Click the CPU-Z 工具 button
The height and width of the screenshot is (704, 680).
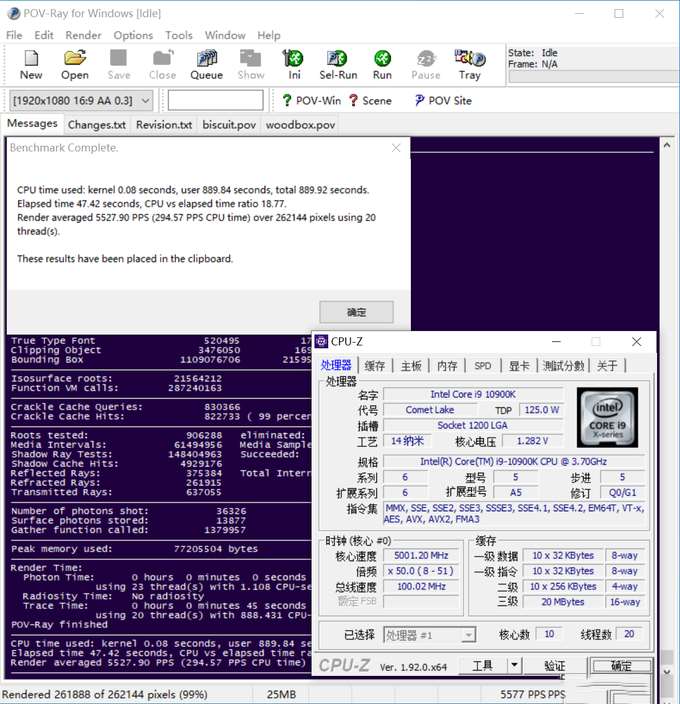pos(483,666)
